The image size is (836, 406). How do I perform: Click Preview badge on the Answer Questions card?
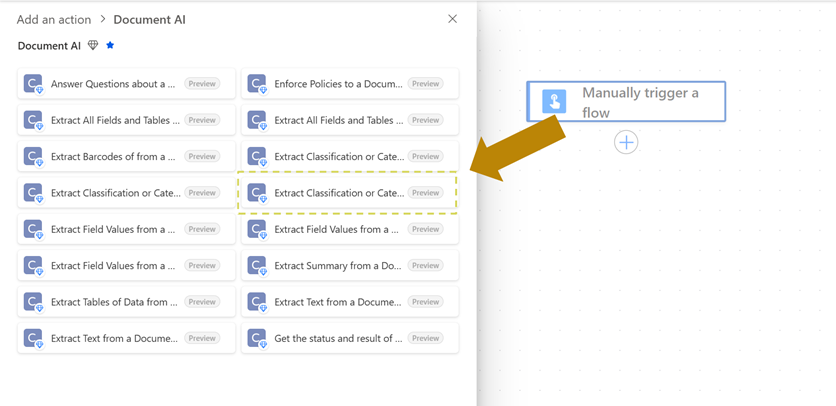point(202,84)
